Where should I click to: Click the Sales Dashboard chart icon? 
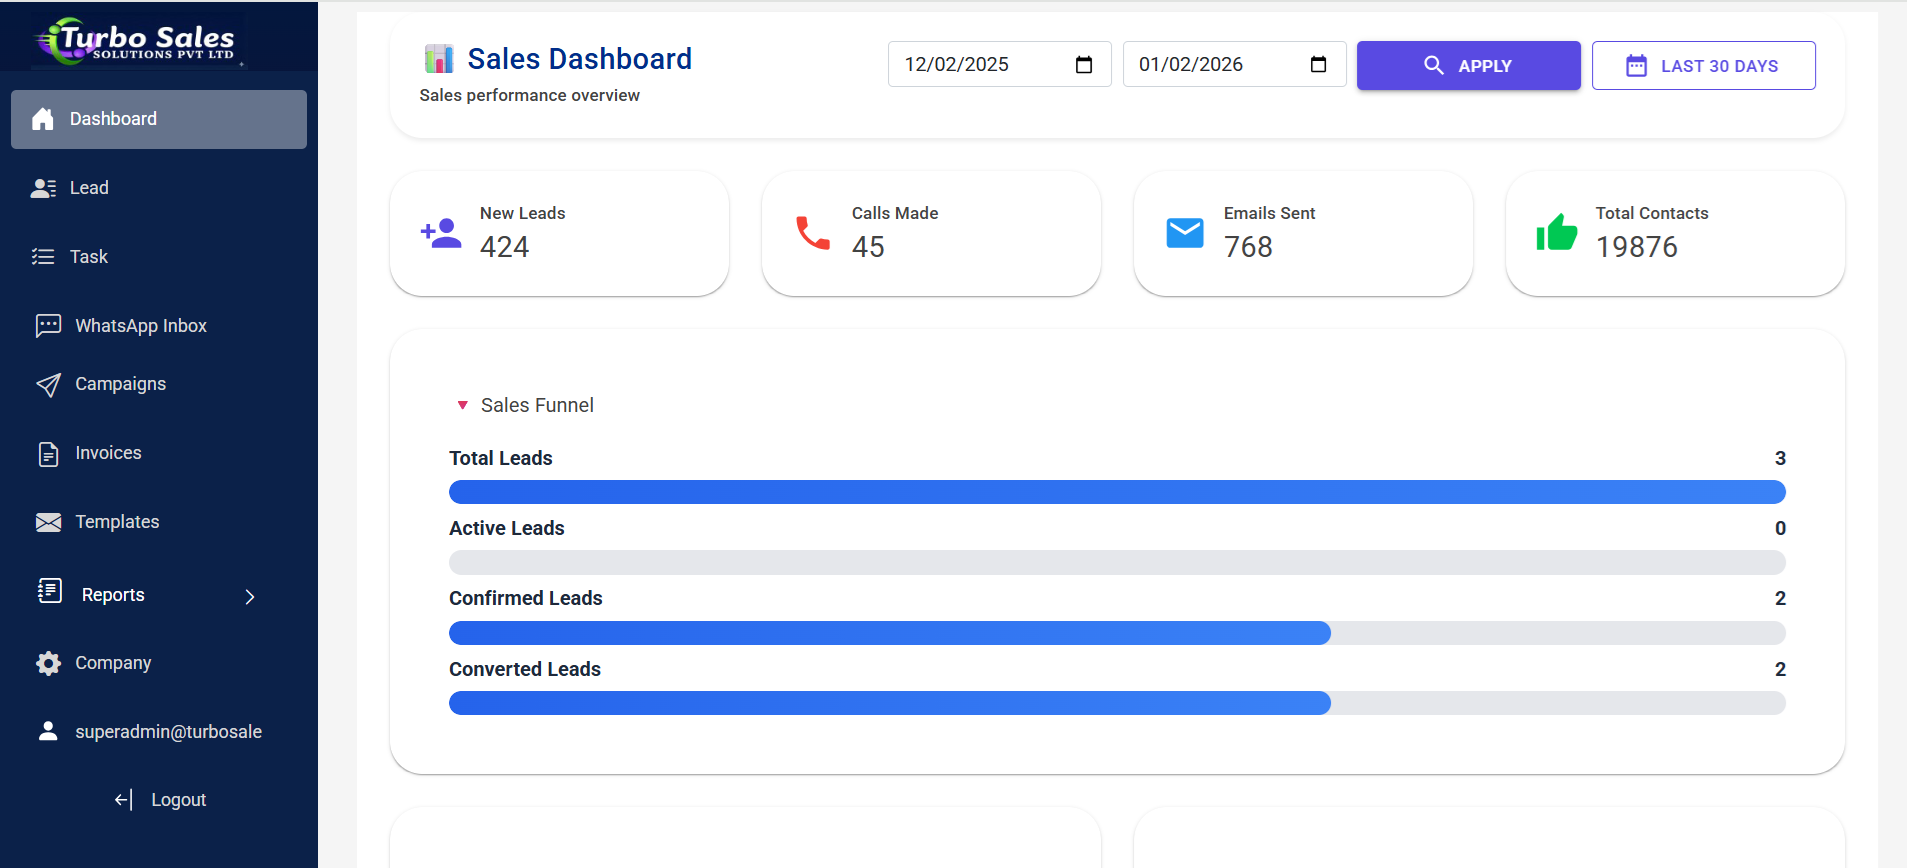438,59
